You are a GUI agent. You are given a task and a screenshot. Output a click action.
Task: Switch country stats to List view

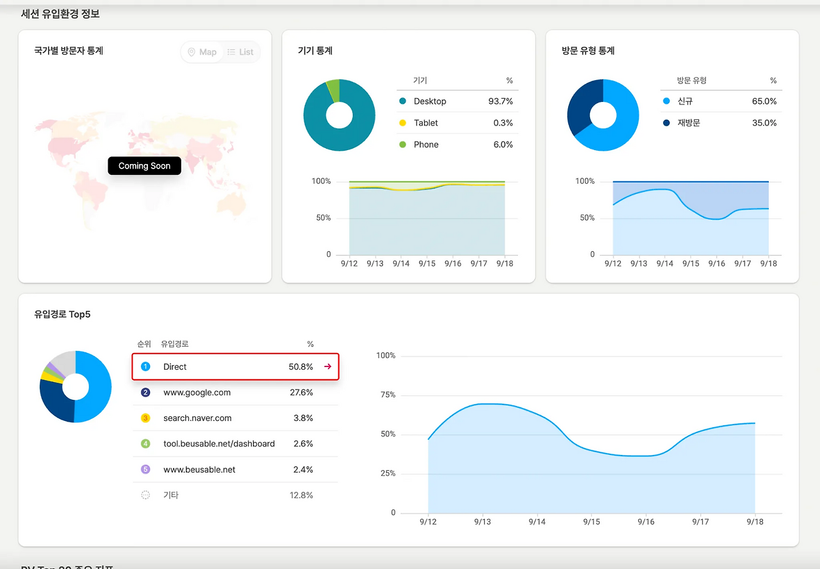click(x=240, y=52)
